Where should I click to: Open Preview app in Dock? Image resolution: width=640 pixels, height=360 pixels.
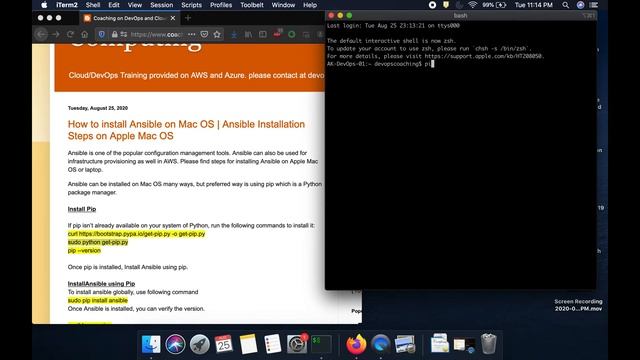(x=405, y=344)
